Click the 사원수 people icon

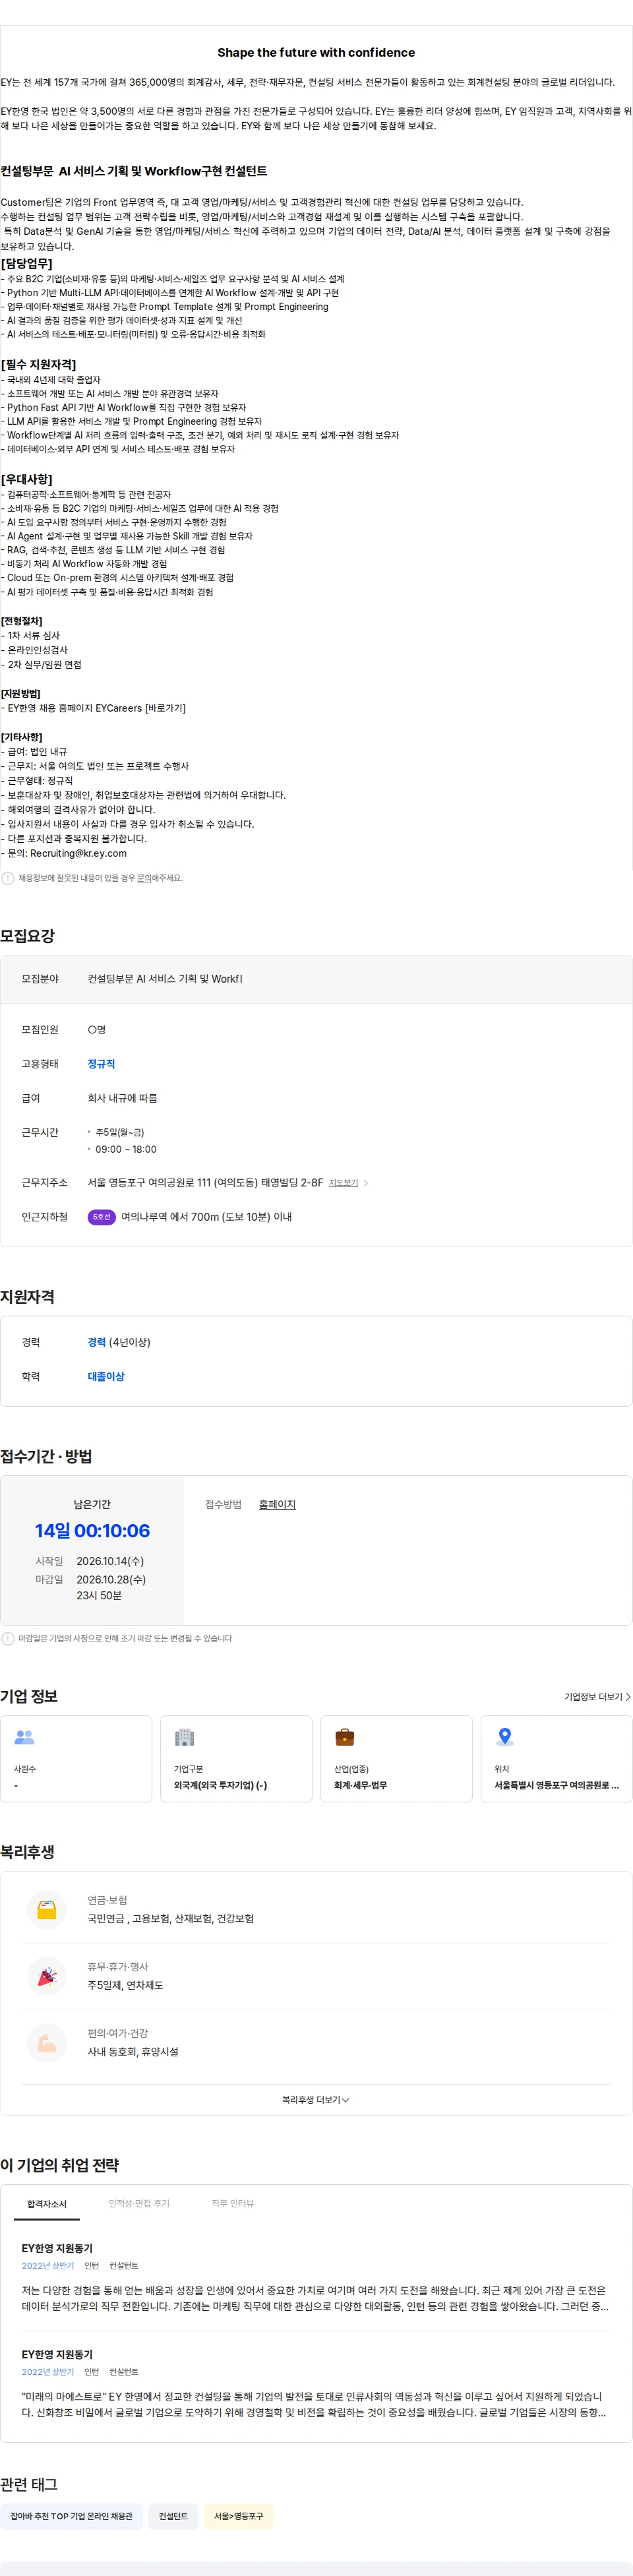click(x=25, y=1737)
